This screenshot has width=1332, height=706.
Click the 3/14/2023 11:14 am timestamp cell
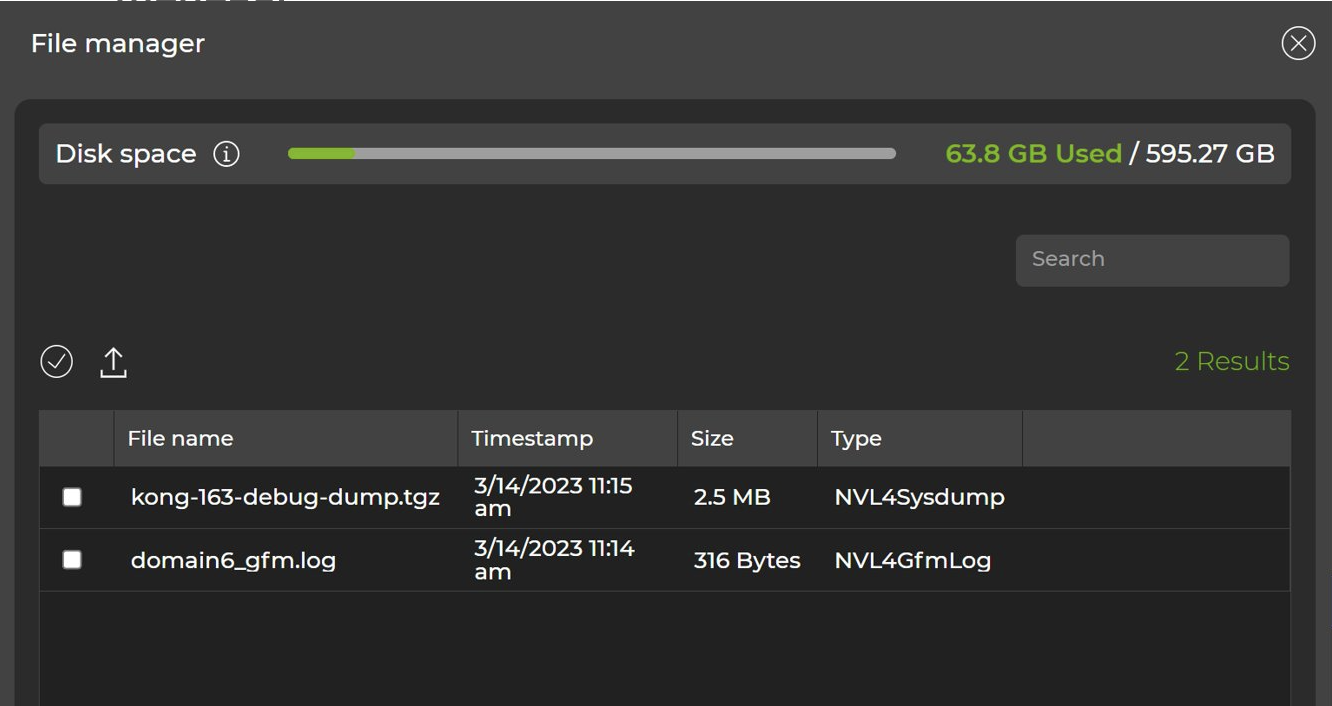[x=554, y=560]
